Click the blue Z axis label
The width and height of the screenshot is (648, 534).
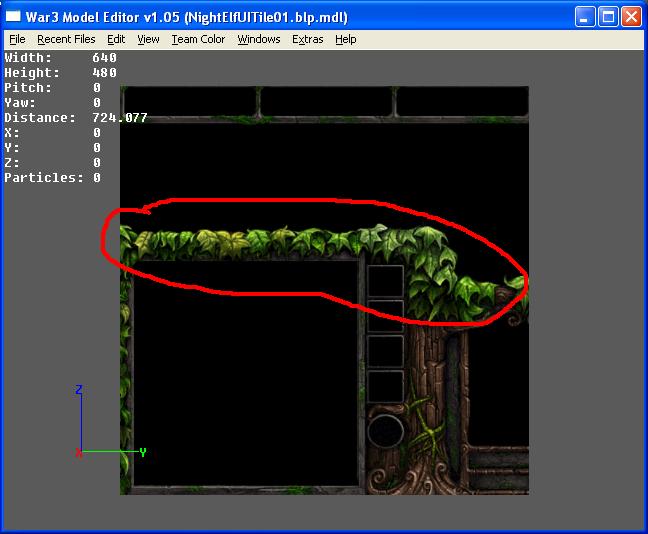79,389
